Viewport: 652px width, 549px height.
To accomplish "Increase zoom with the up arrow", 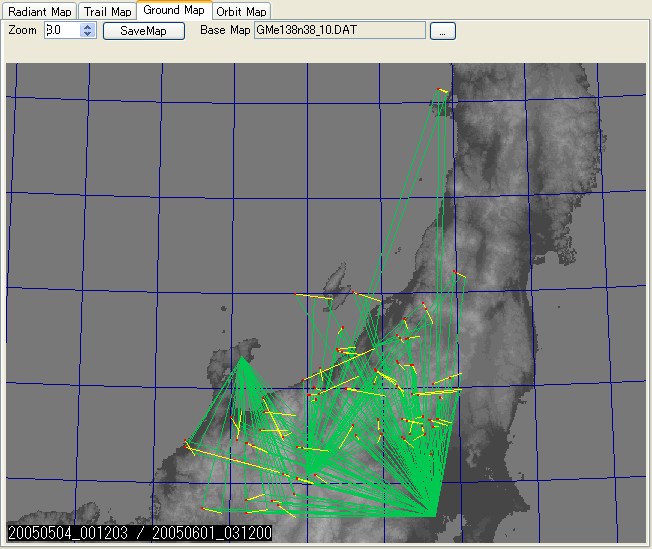I will (88, 27).
